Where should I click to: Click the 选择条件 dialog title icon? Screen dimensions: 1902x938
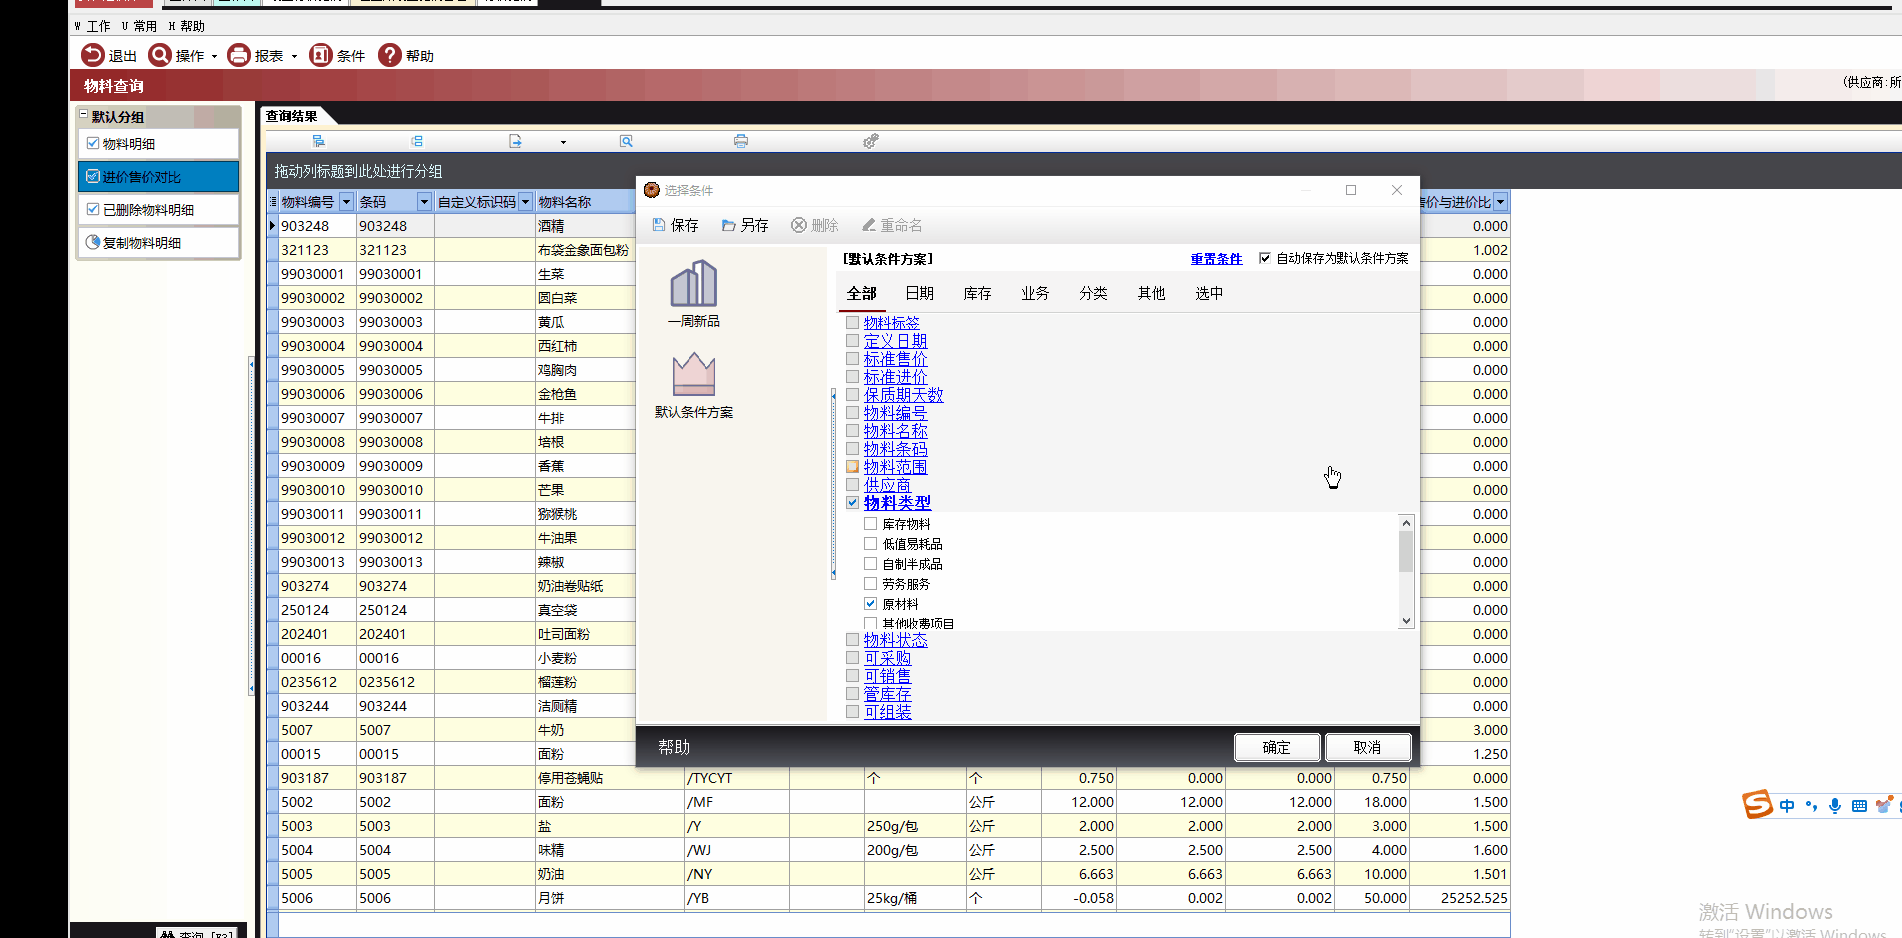pos(652,190)
